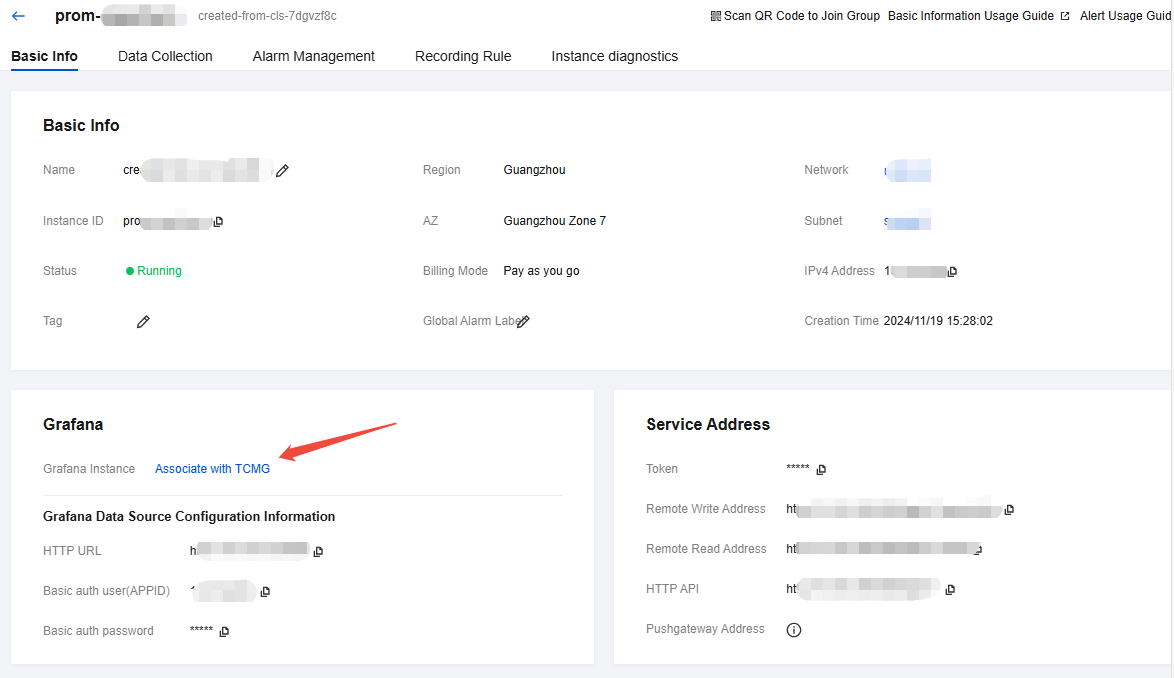This screenshot has width=1174, height=678.
Task: Copy the Grafana HTTP URL
Action: tap(318, 551)
